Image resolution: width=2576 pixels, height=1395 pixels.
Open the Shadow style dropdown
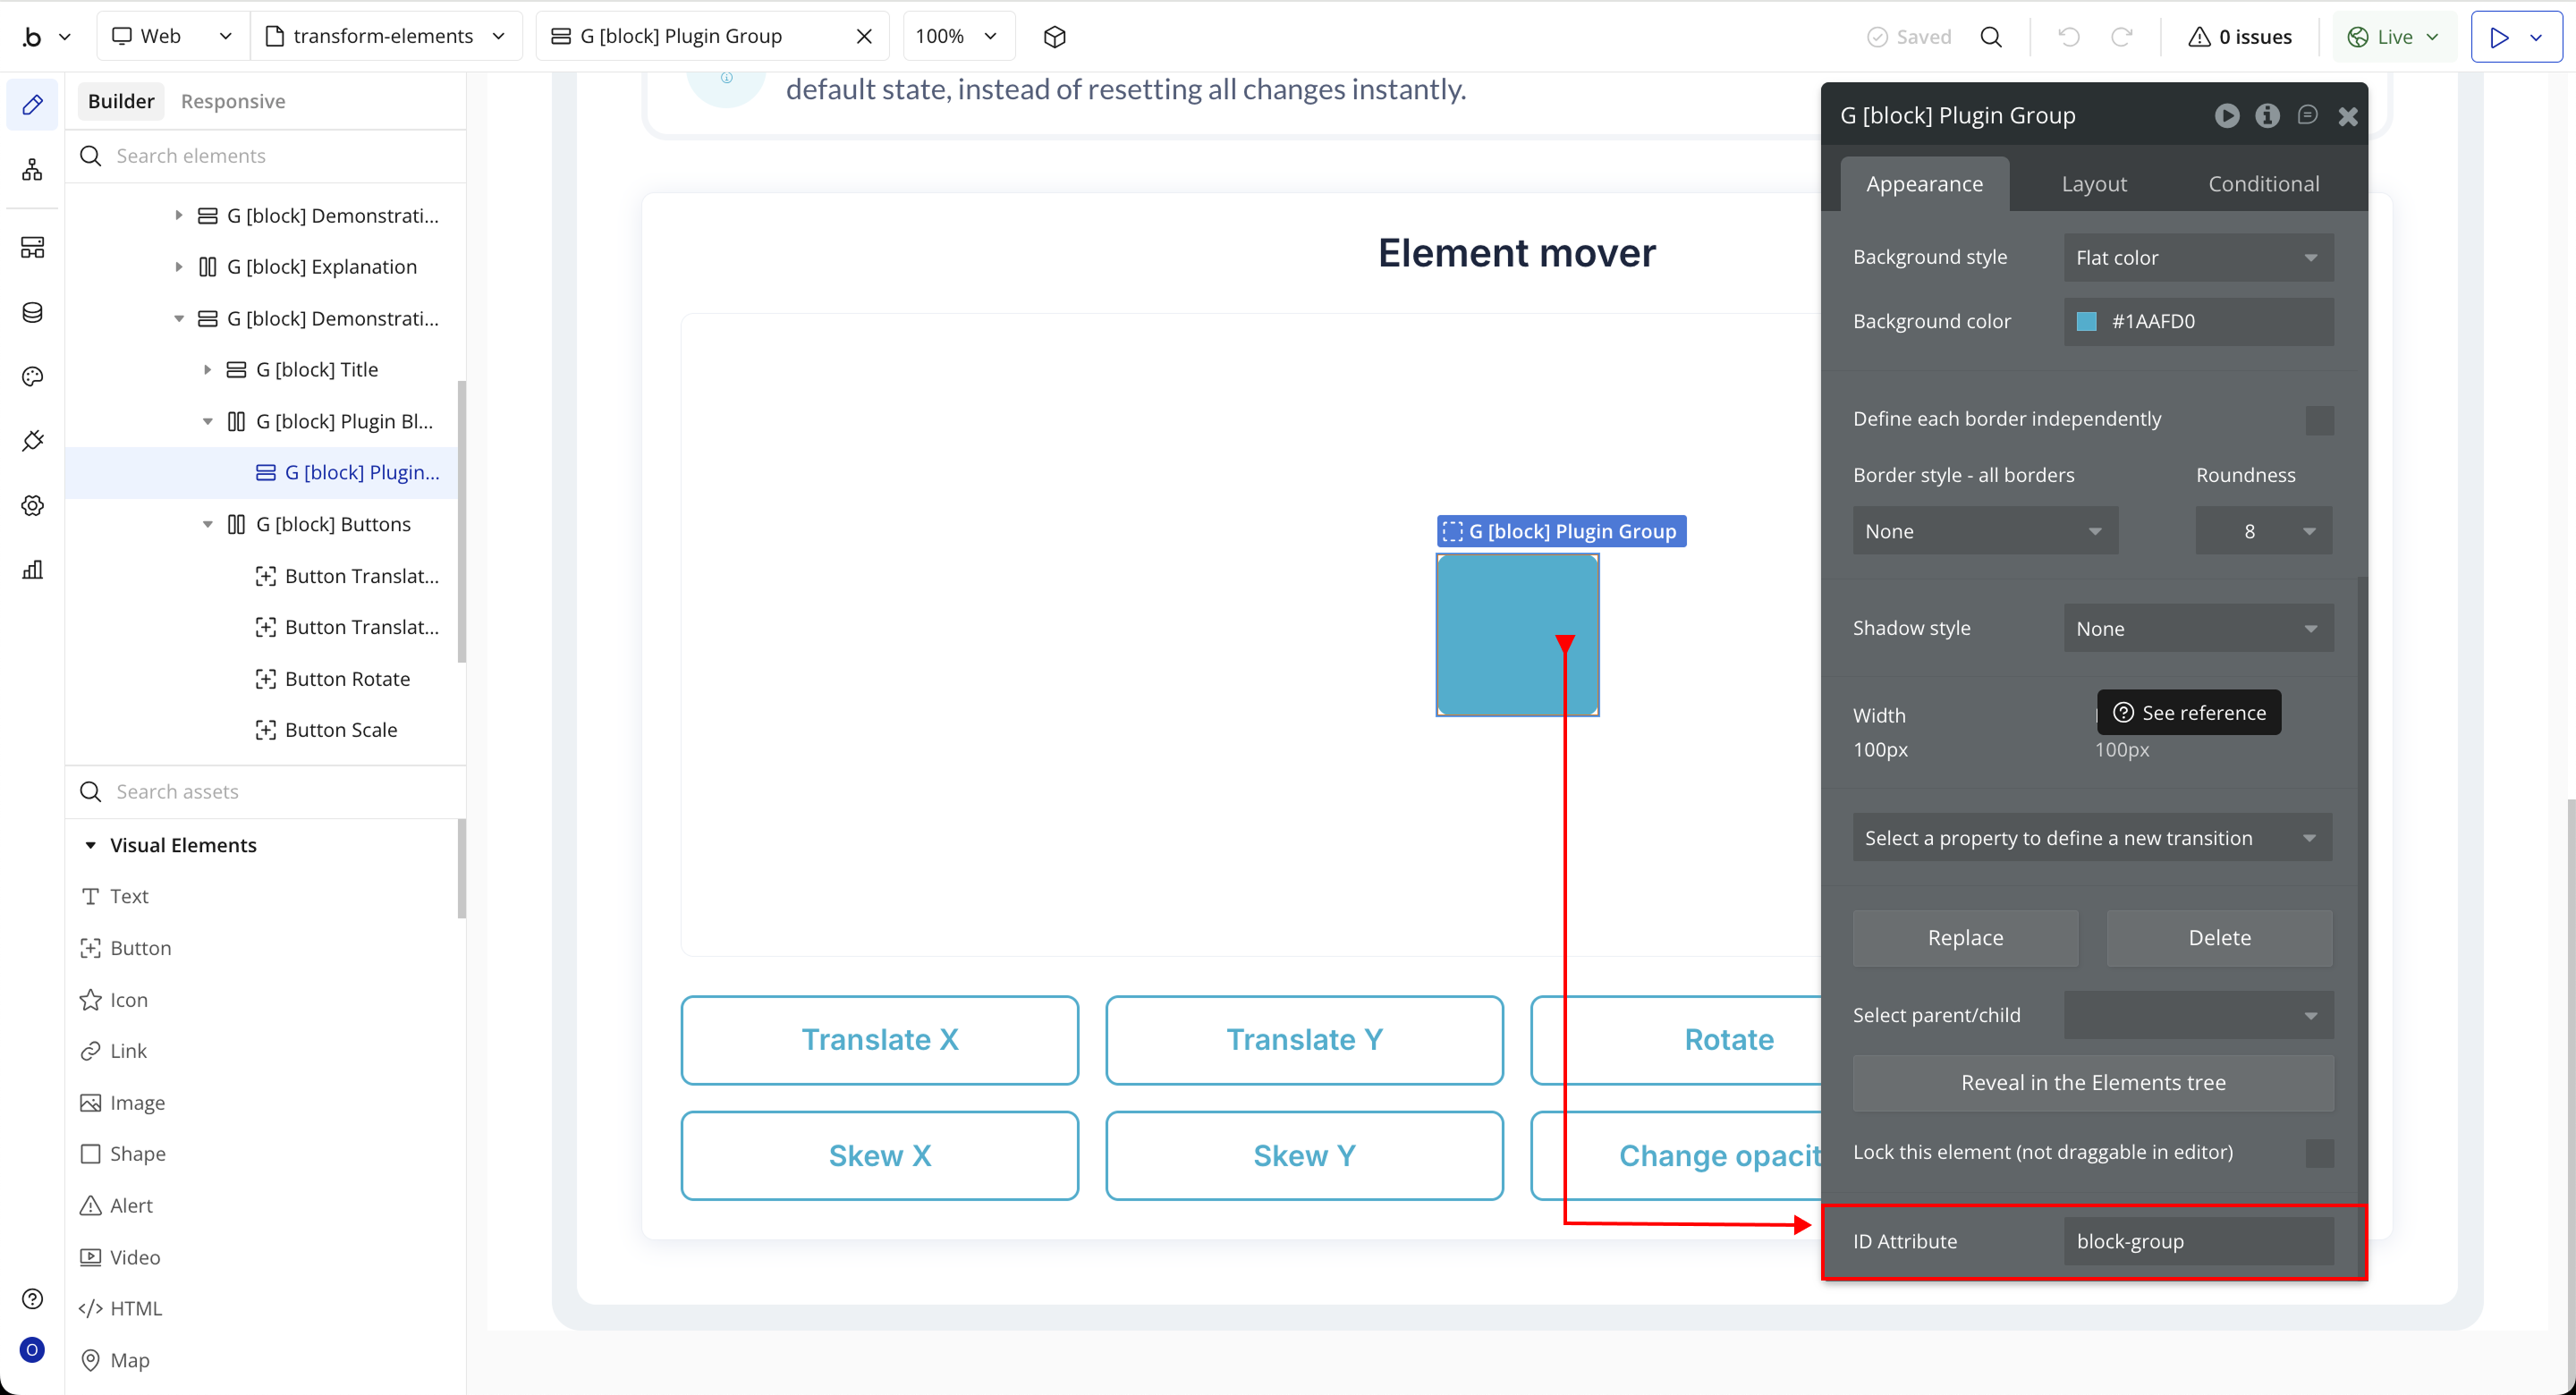point(2197,629)
